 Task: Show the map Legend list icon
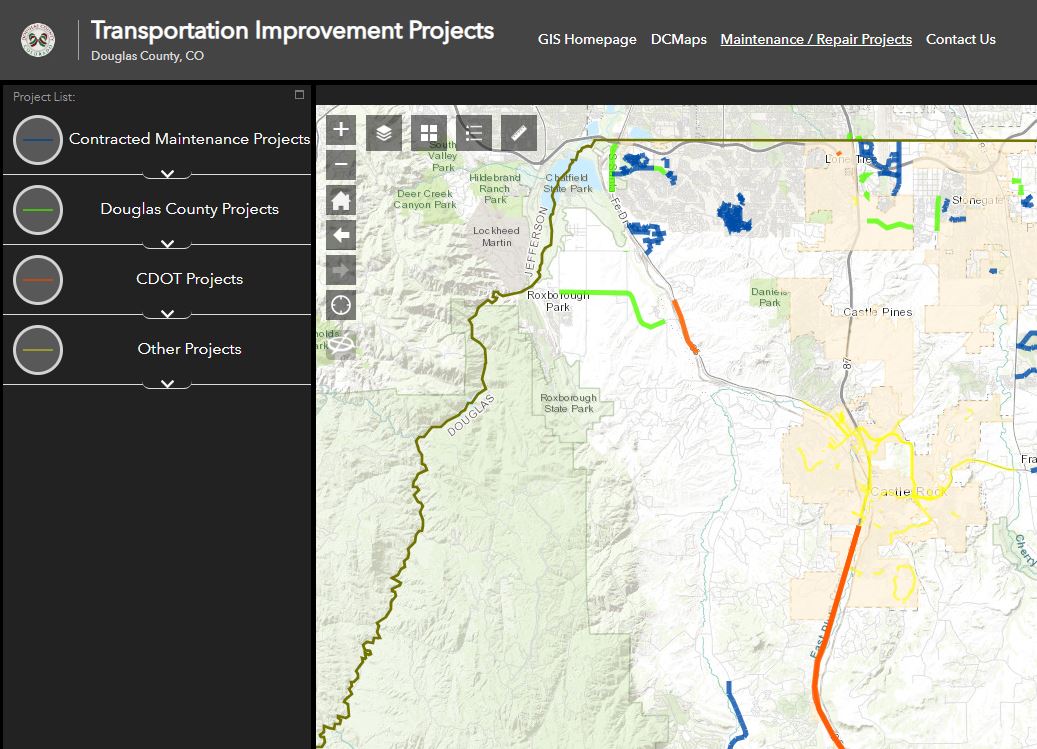[x=474, y=132]
